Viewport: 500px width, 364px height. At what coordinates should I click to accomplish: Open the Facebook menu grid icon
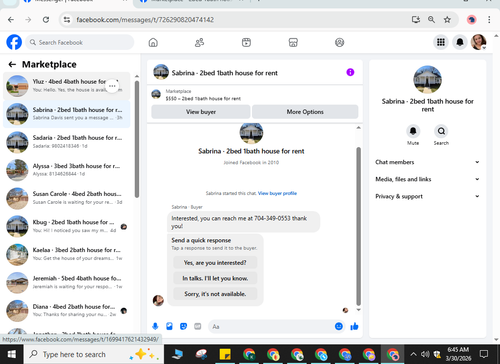[441, 42]
